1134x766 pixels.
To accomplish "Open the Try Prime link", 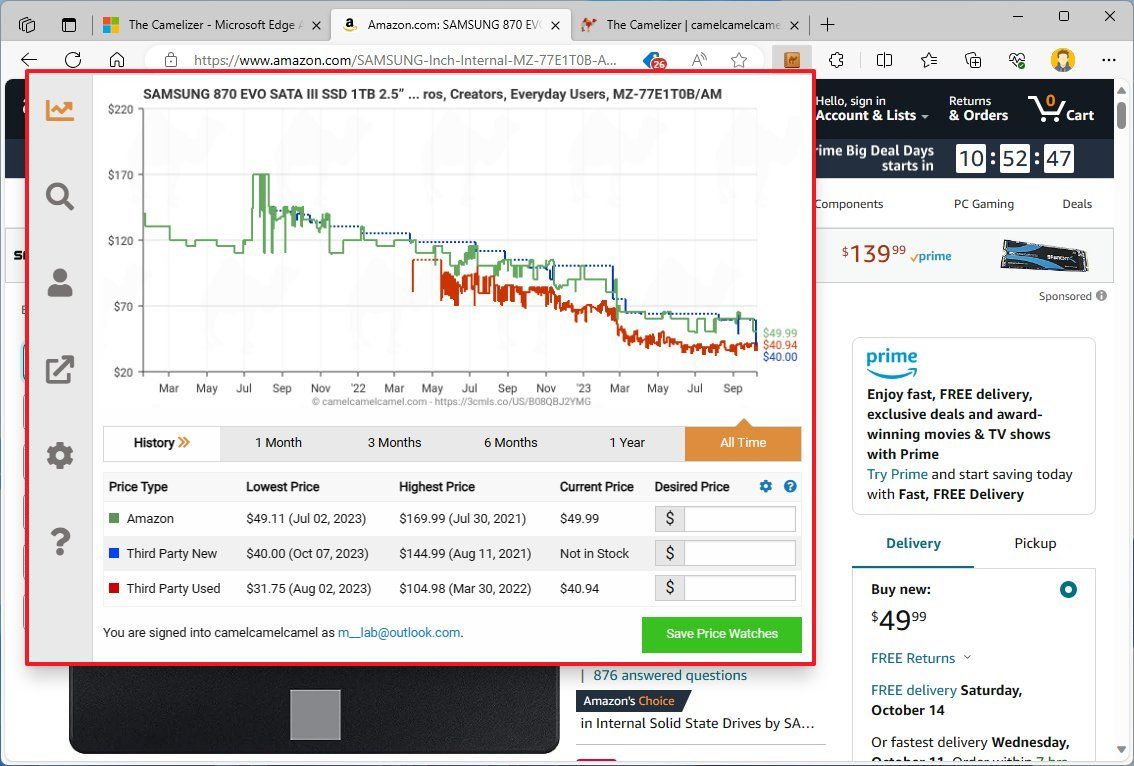I will (897, 474).
